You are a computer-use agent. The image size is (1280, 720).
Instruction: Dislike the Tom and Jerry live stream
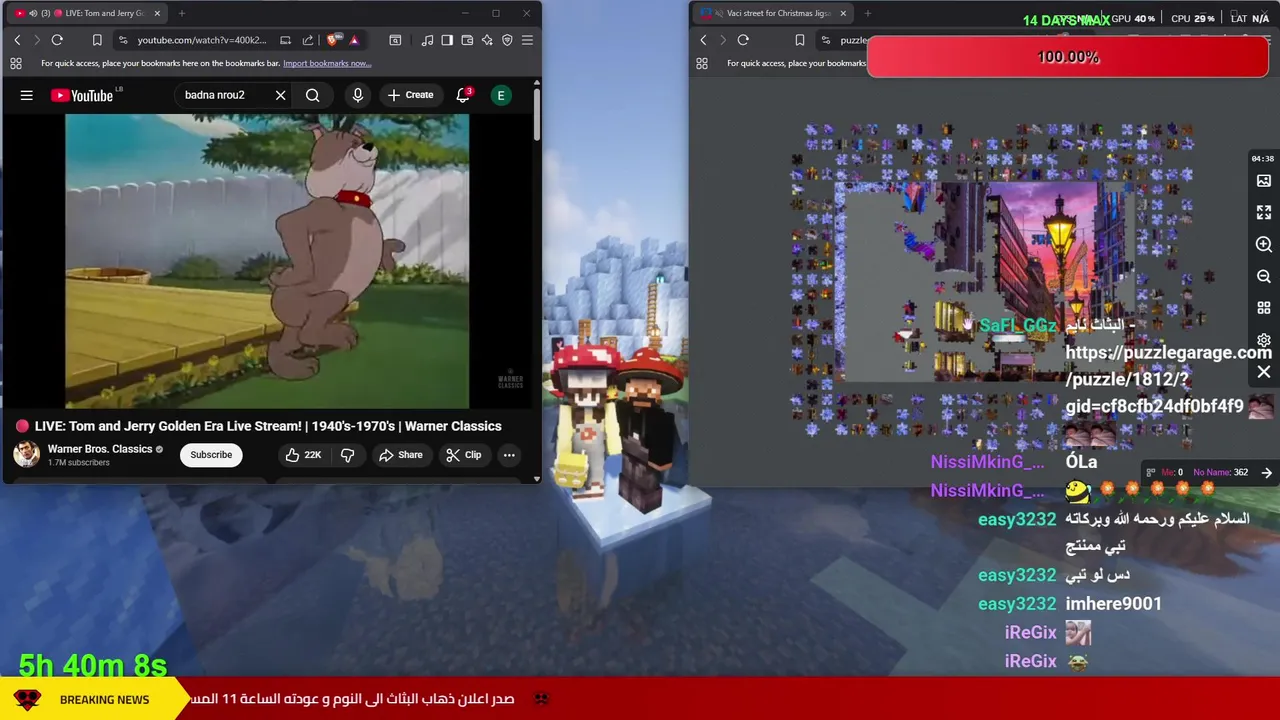pyautogui.click(x=348, y=455)
